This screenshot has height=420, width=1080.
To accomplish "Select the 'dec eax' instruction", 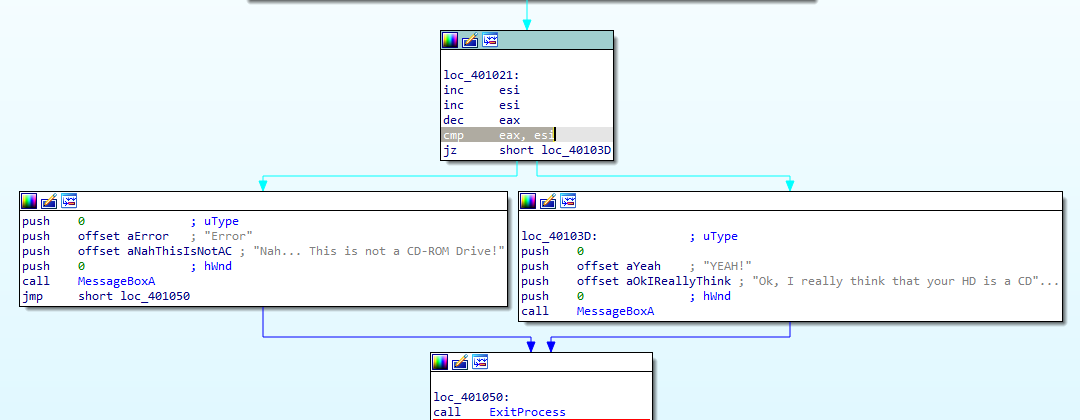I will click(x=481, y=120).
